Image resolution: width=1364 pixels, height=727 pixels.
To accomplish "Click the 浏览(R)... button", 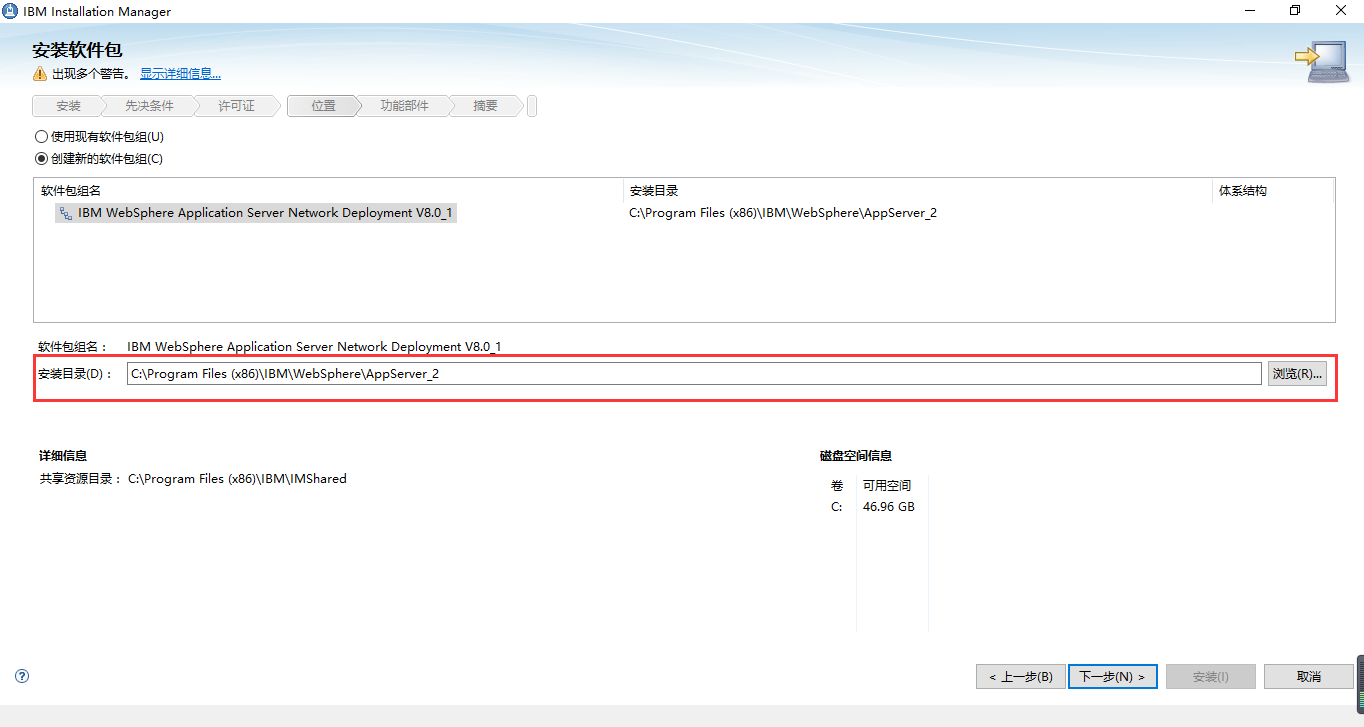I will 1298,374.
